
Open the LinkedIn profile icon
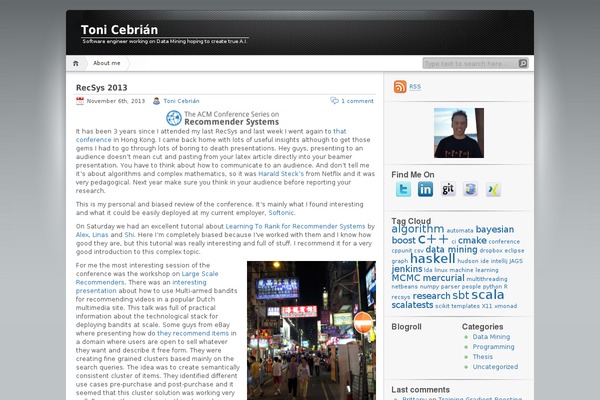[425, 189]
